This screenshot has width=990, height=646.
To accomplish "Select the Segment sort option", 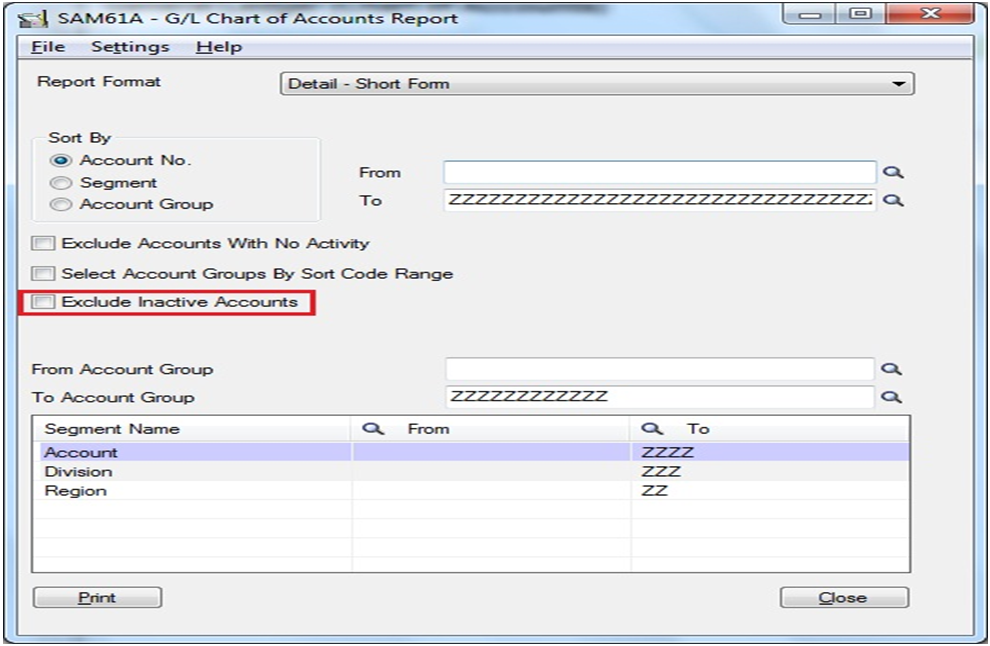I will tap(61, 182).
